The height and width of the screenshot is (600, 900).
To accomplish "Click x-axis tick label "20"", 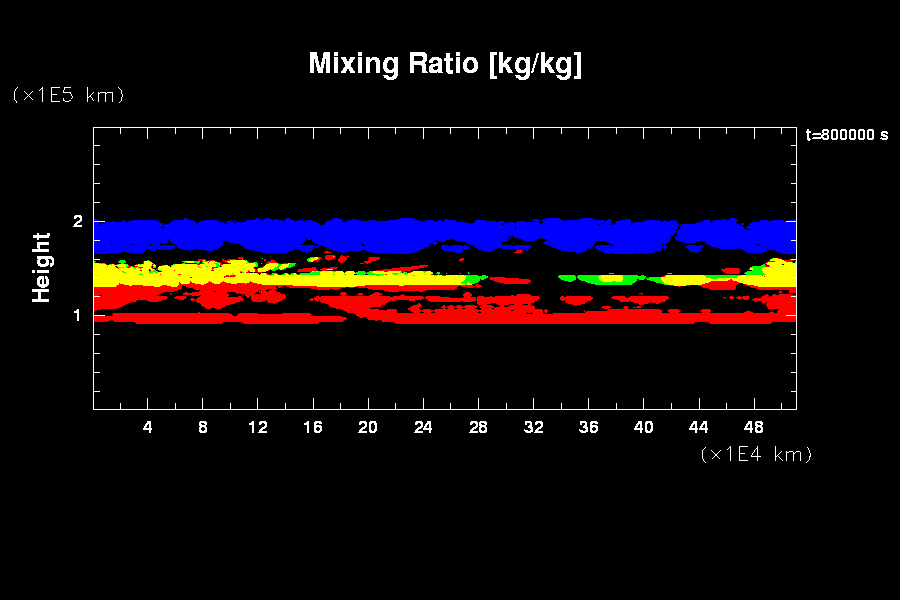I will [368, 427].
